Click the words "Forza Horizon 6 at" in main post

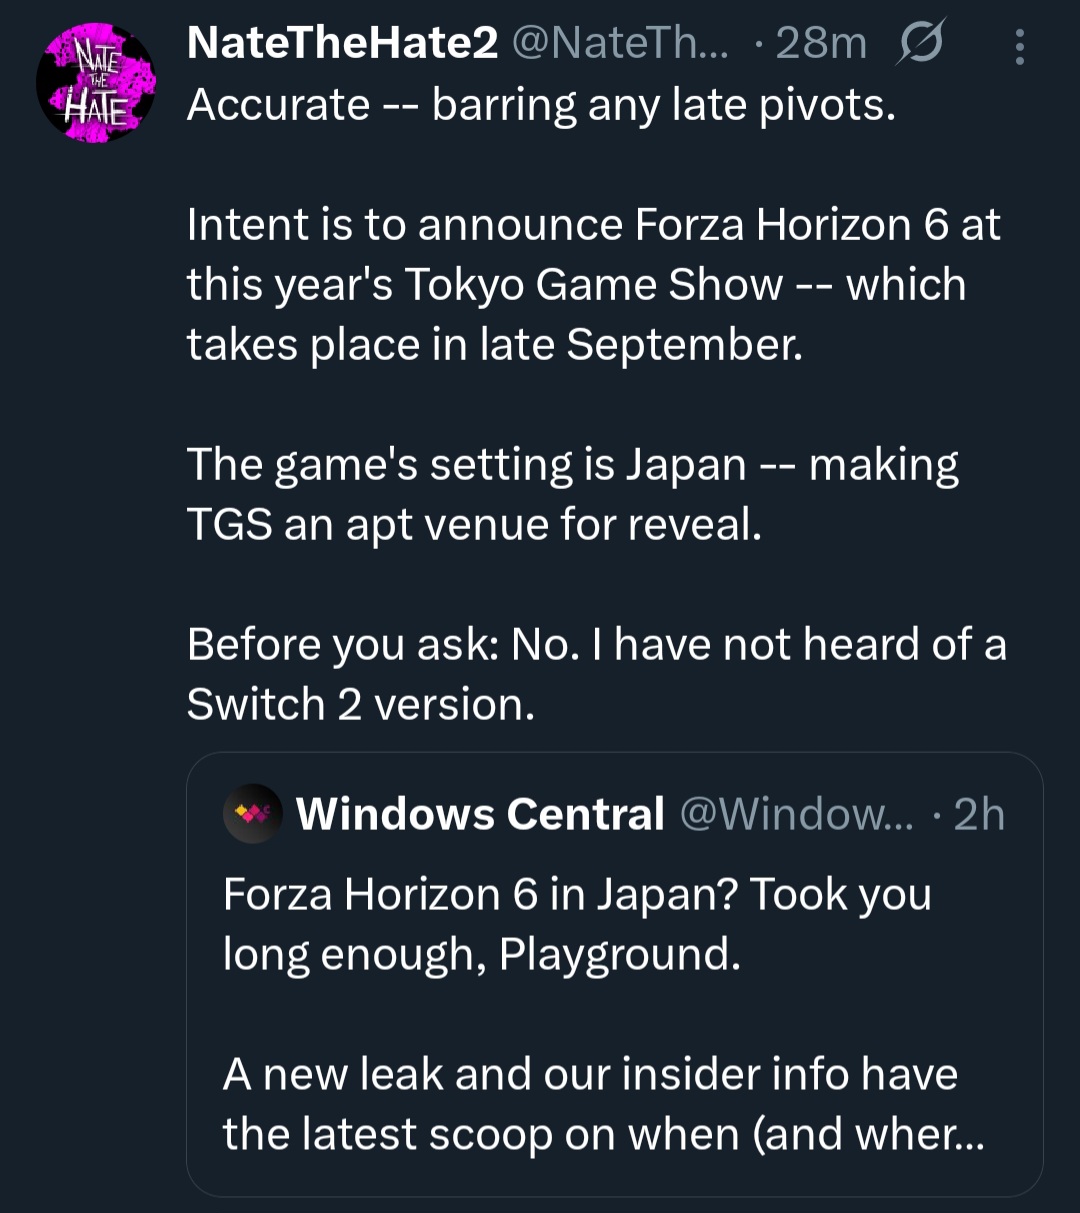pos(818,225)
